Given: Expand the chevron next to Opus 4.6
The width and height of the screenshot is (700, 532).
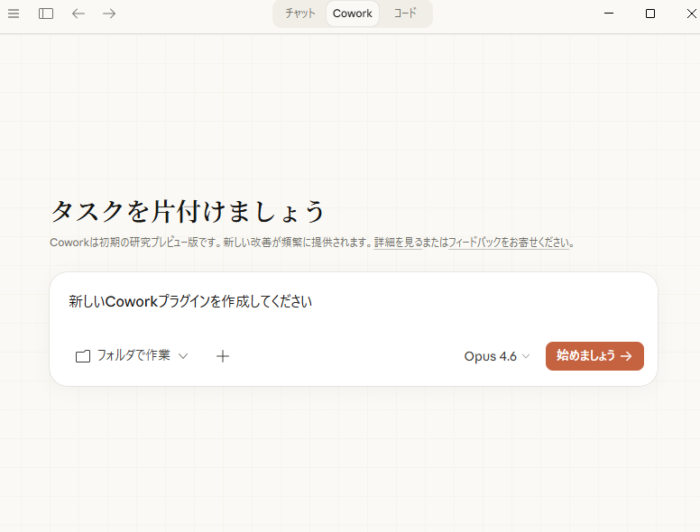Looking at the screenshot, I should tap(526, 356).
